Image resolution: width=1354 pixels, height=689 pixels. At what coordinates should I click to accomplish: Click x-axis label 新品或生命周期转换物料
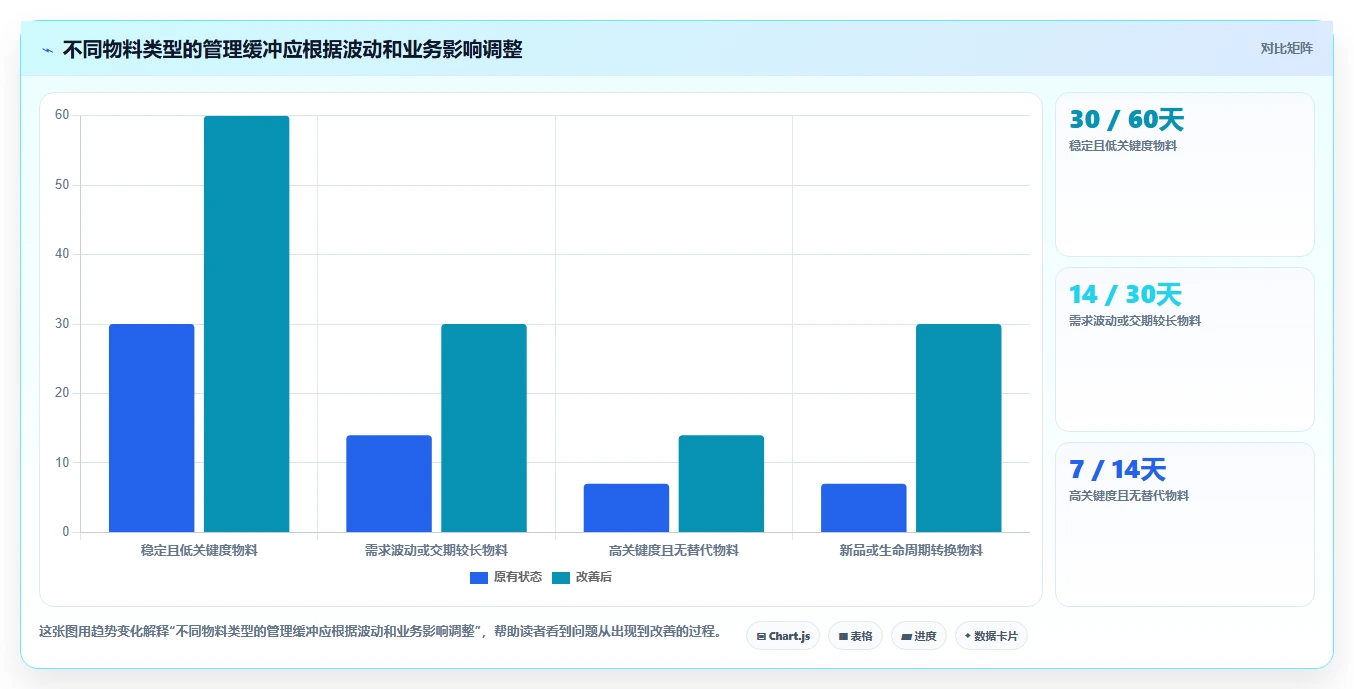pyautogui.click(x=911, y=551)
